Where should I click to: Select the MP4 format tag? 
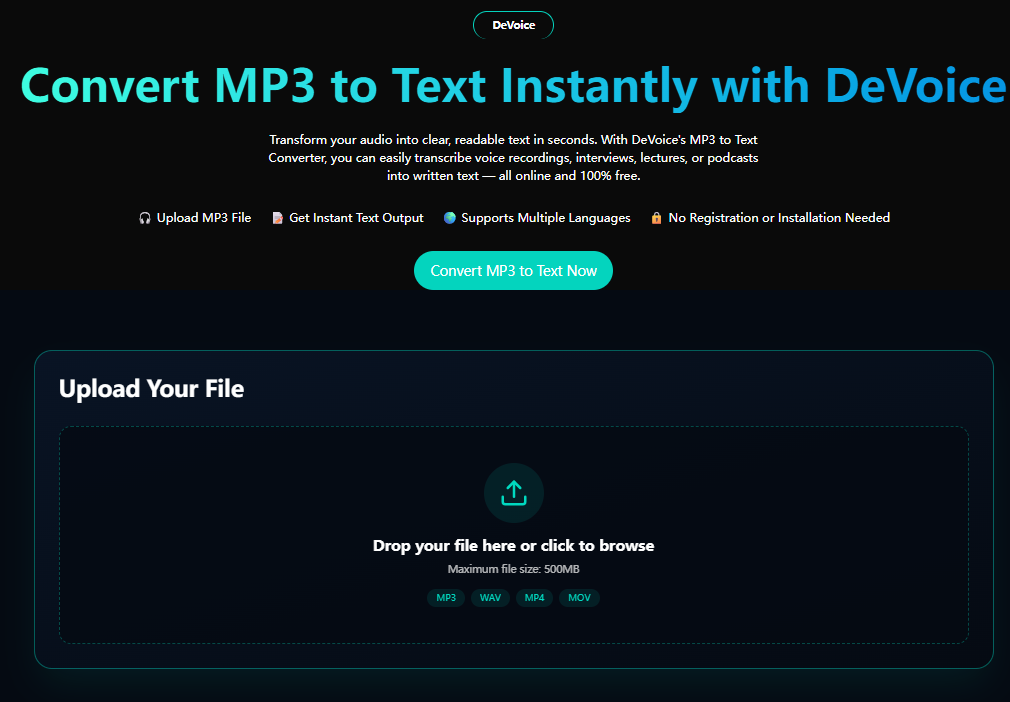(535, 598)
